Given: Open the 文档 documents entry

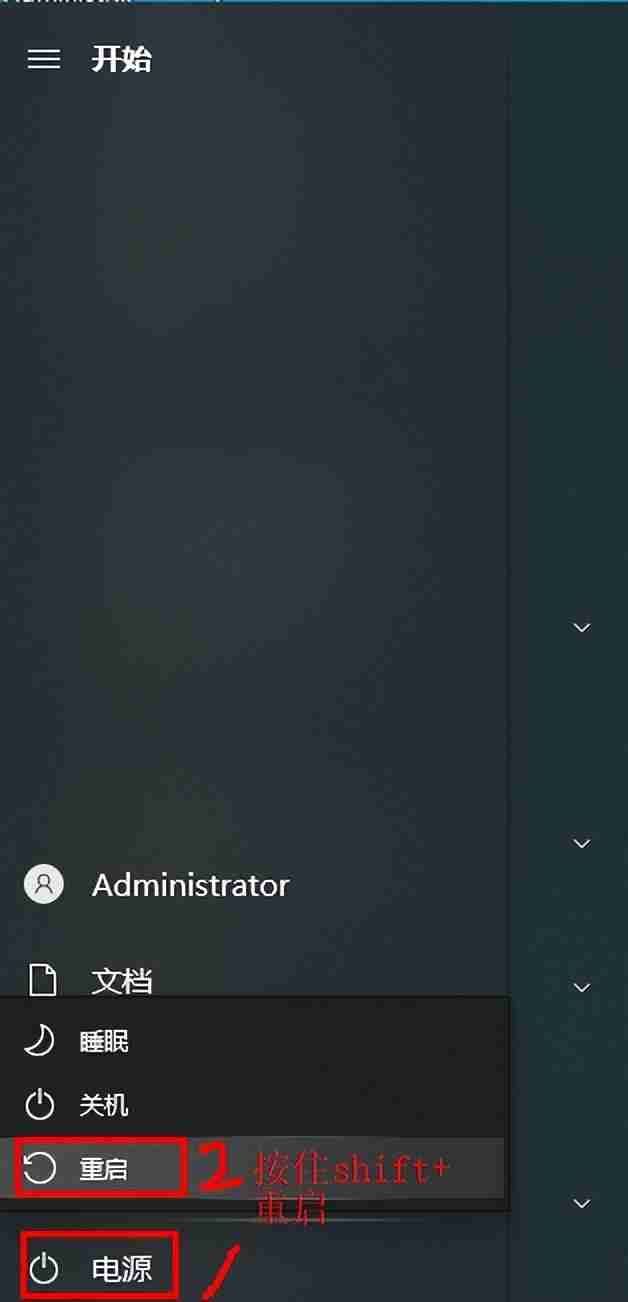Looking at the screenshot, I should point(122,981).
